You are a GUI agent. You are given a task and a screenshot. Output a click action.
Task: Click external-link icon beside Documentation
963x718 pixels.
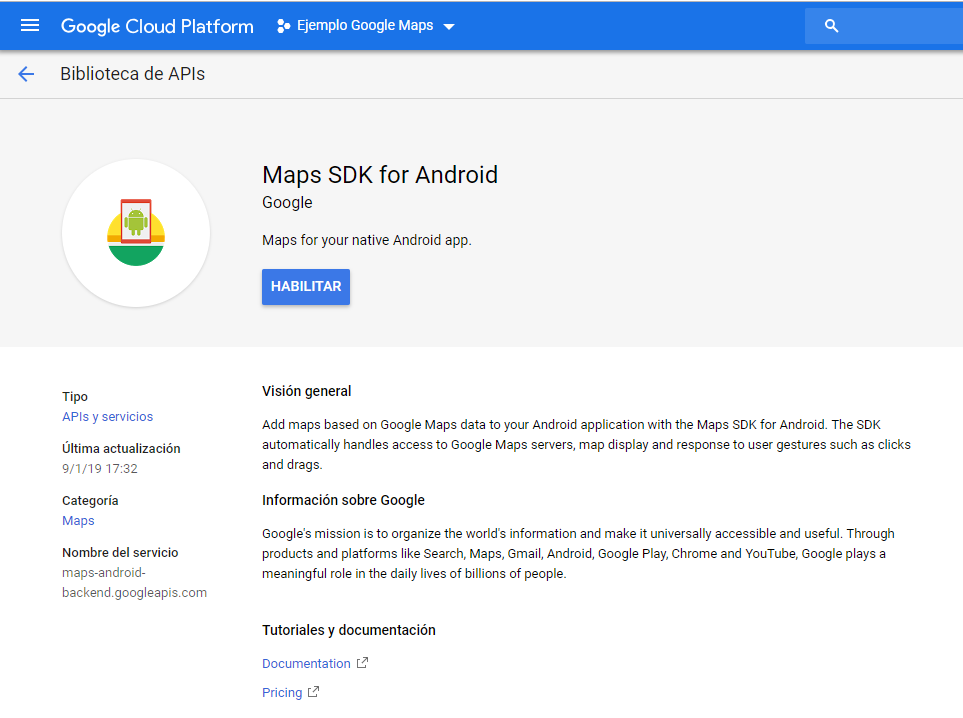[x=363, y=663]
